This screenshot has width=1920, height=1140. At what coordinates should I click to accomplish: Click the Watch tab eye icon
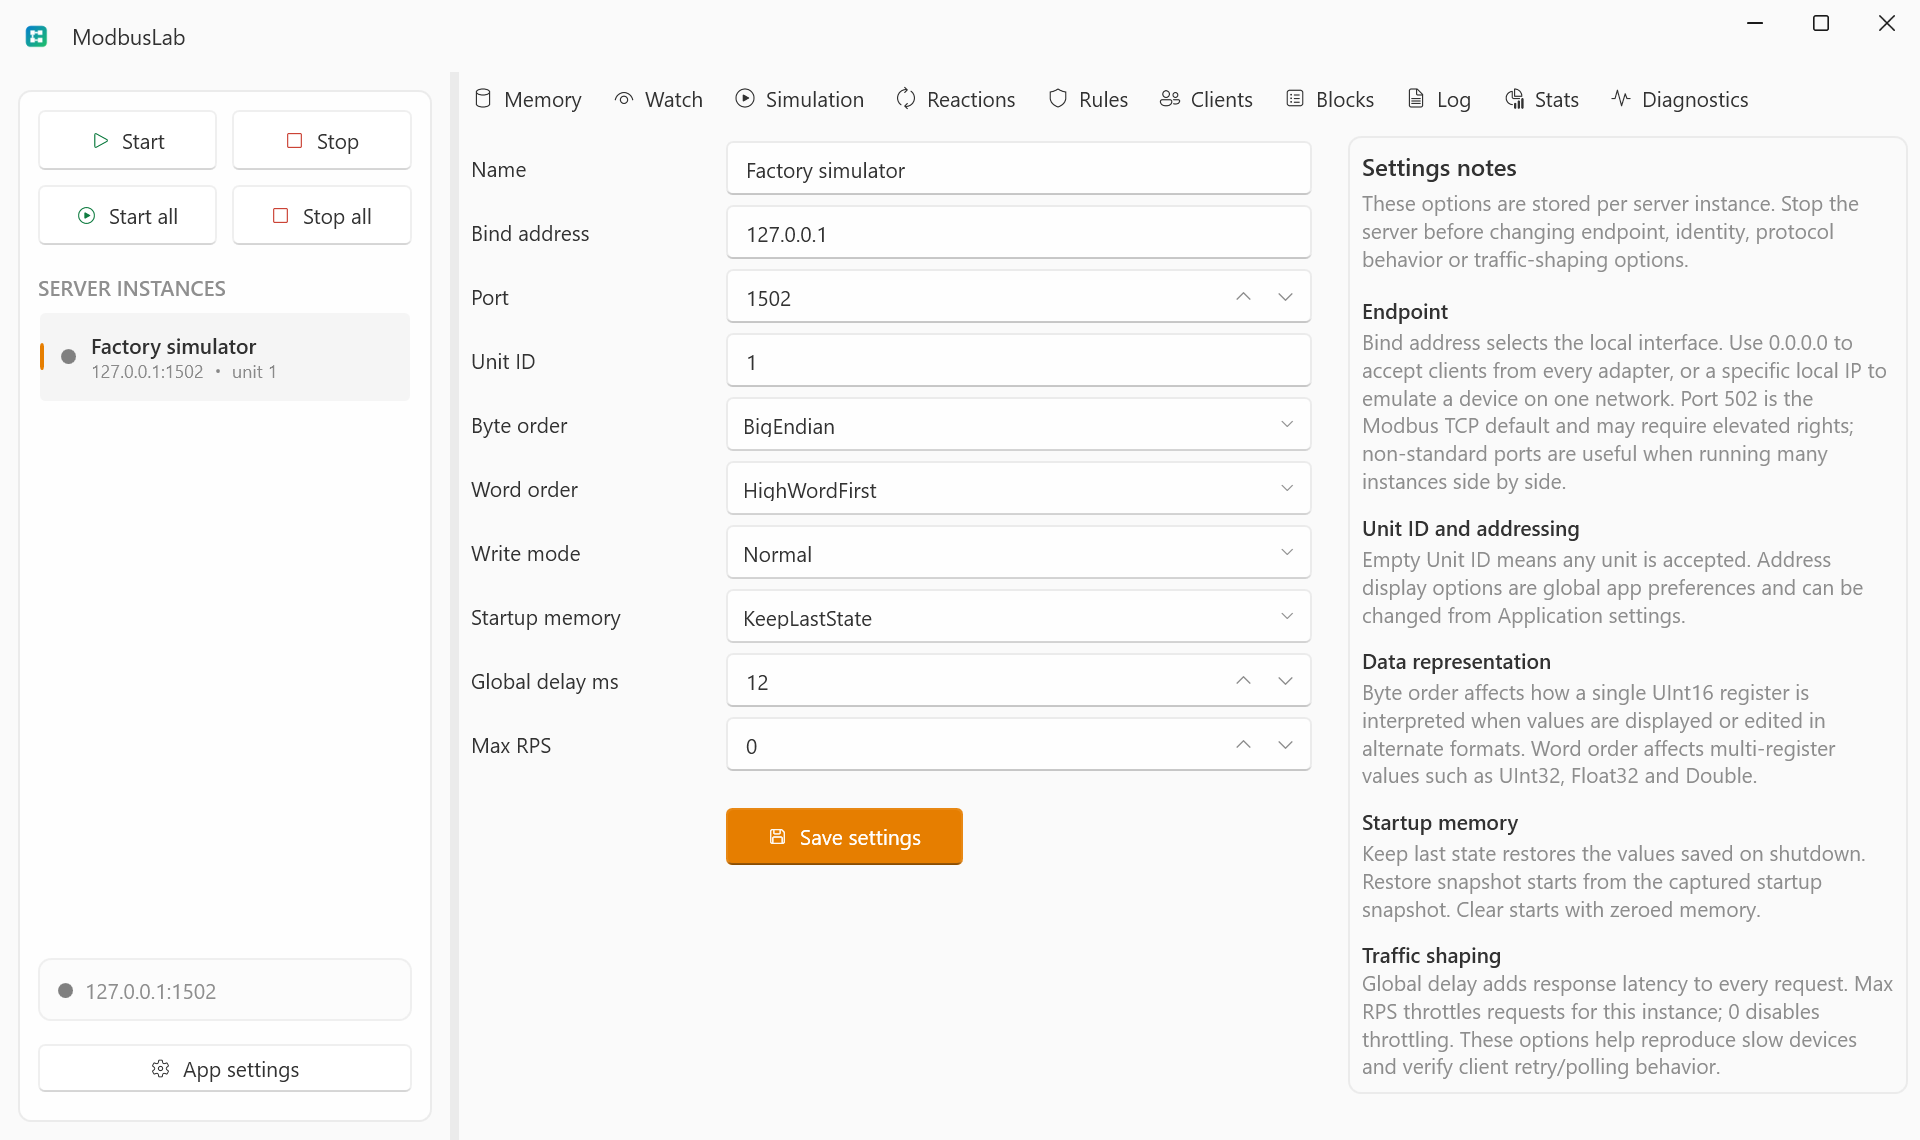(624, 99)
